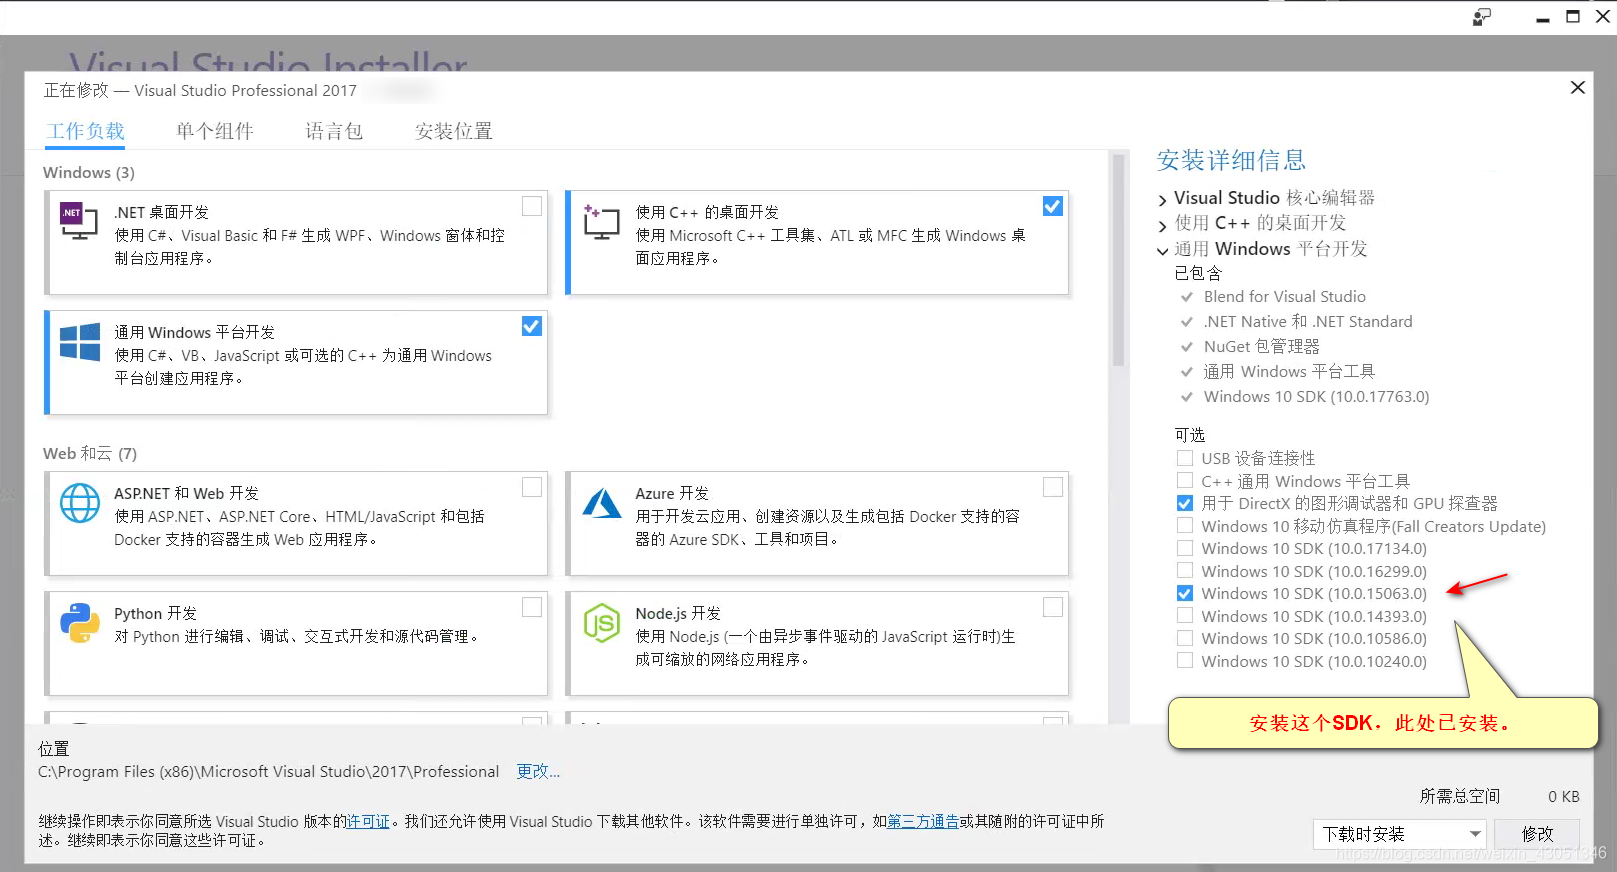Click the Windows (3) section heading
The height and width of the screenshot is (872, 1617).
click(89, 173)
